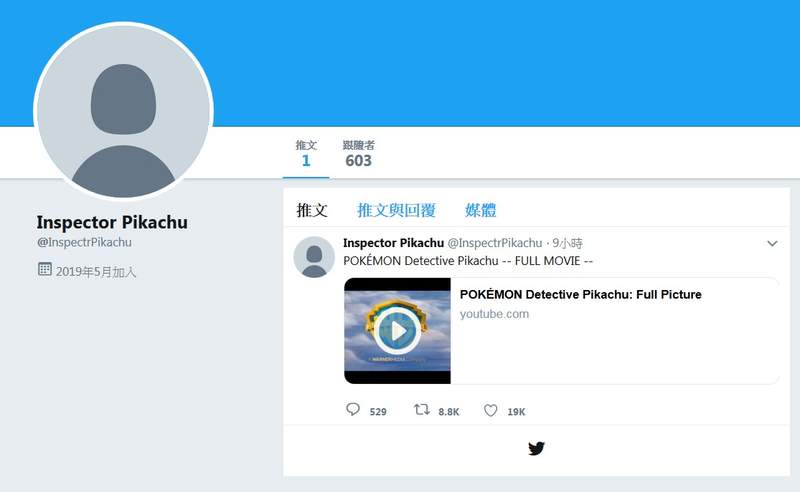The image size is (800, 492).
Task: Click the @InspectrPikachu handle in the tweet
Action: pos(495,243)
